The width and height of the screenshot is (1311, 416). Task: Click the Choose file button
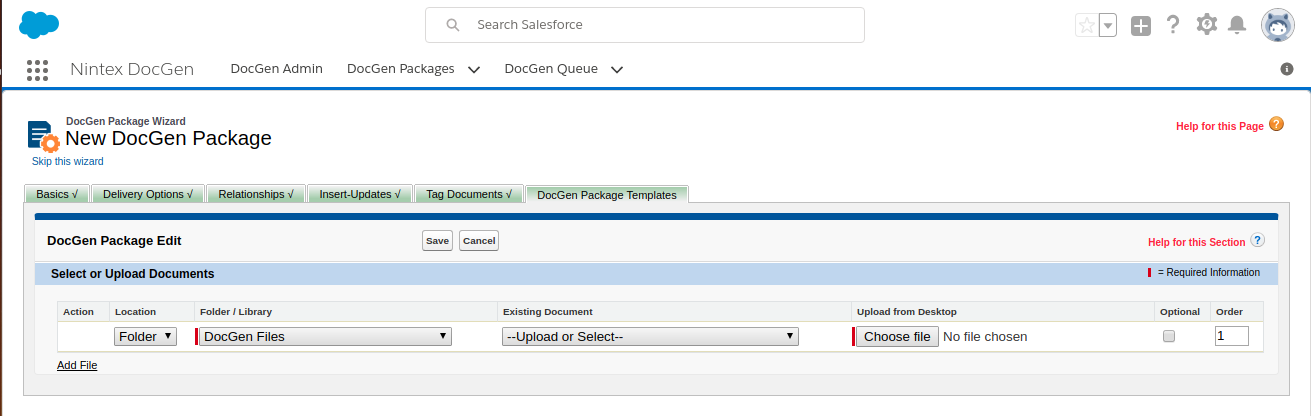pyautogui.click(x=897, y=337)
